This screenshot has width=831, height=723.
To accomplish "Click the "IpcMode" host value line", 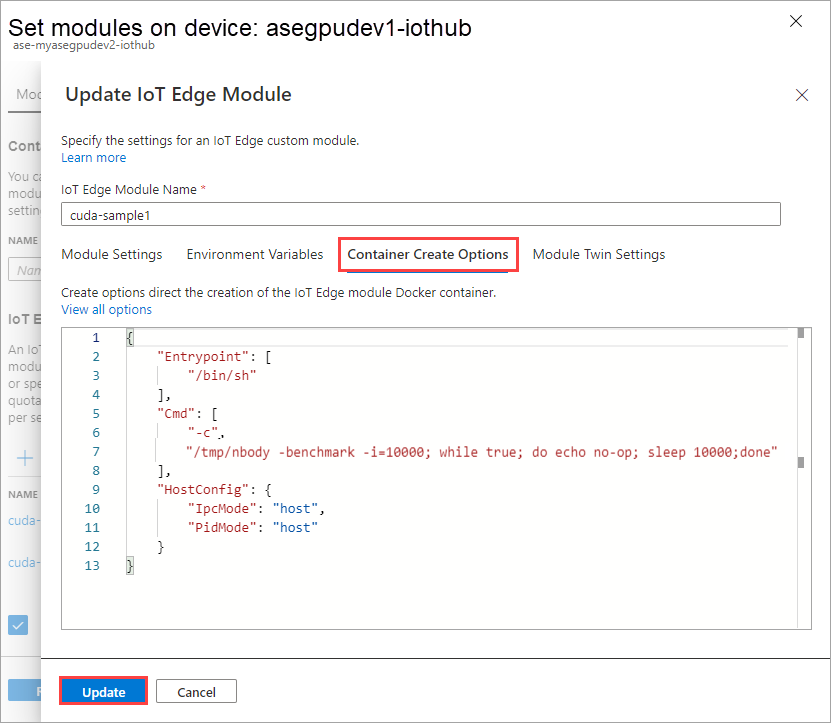I will (x=256, y=508).
